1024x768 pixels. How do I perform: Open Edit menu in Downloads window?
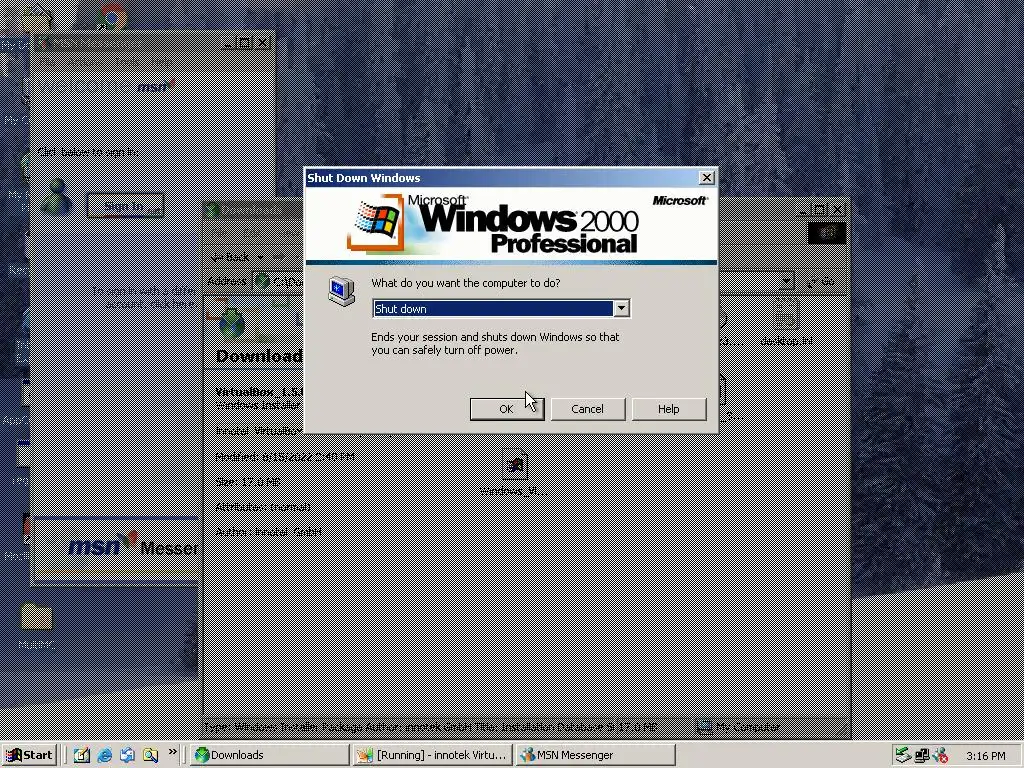(251, 232)
